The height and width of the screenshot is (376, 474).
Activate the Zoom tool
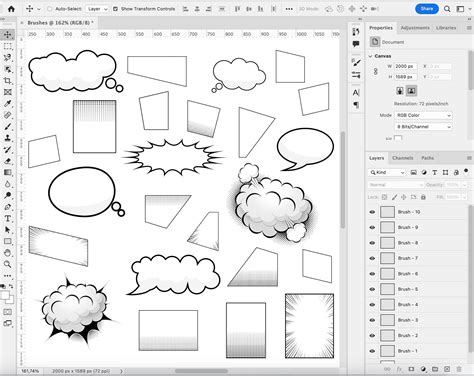tap(7, 264)
